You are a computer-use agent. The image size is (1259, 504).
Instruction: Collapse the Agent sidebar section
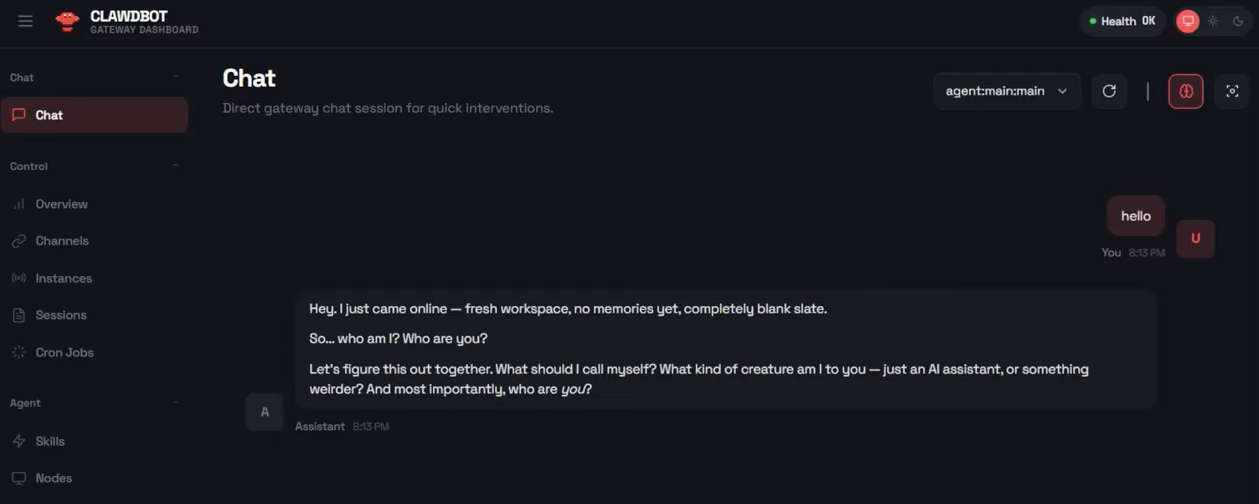pos(176,403)
